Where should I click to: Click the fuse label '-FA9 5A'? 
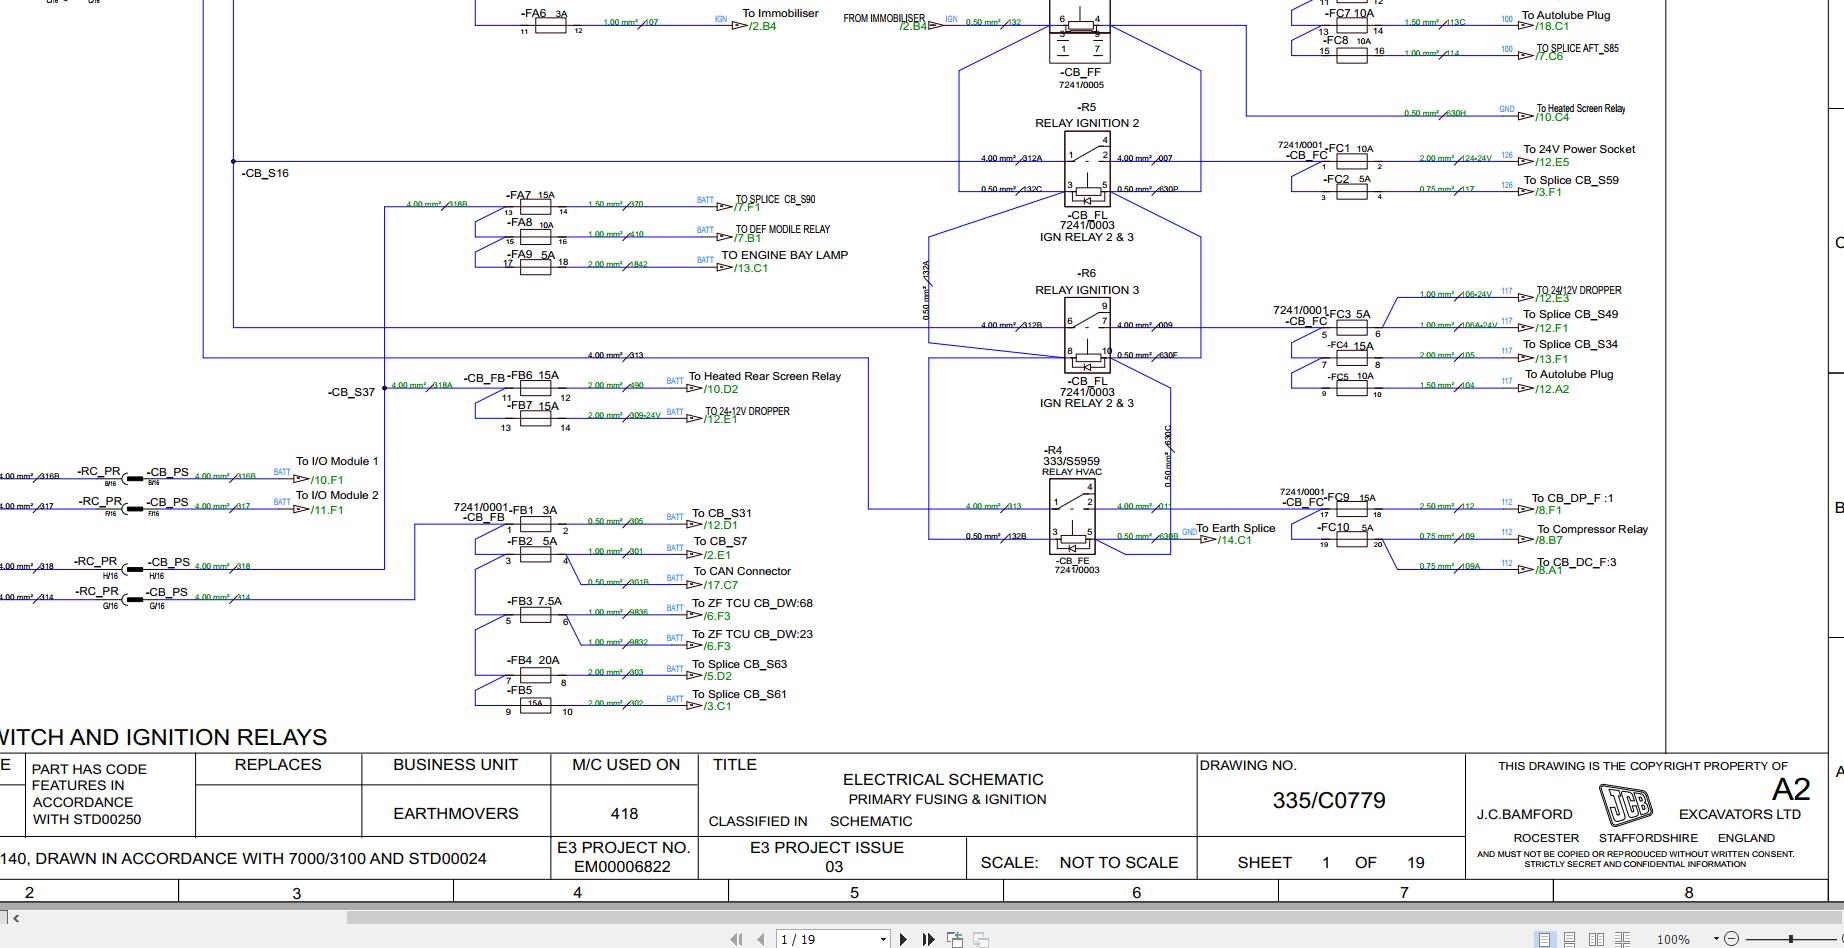click(x=531, y=256)
